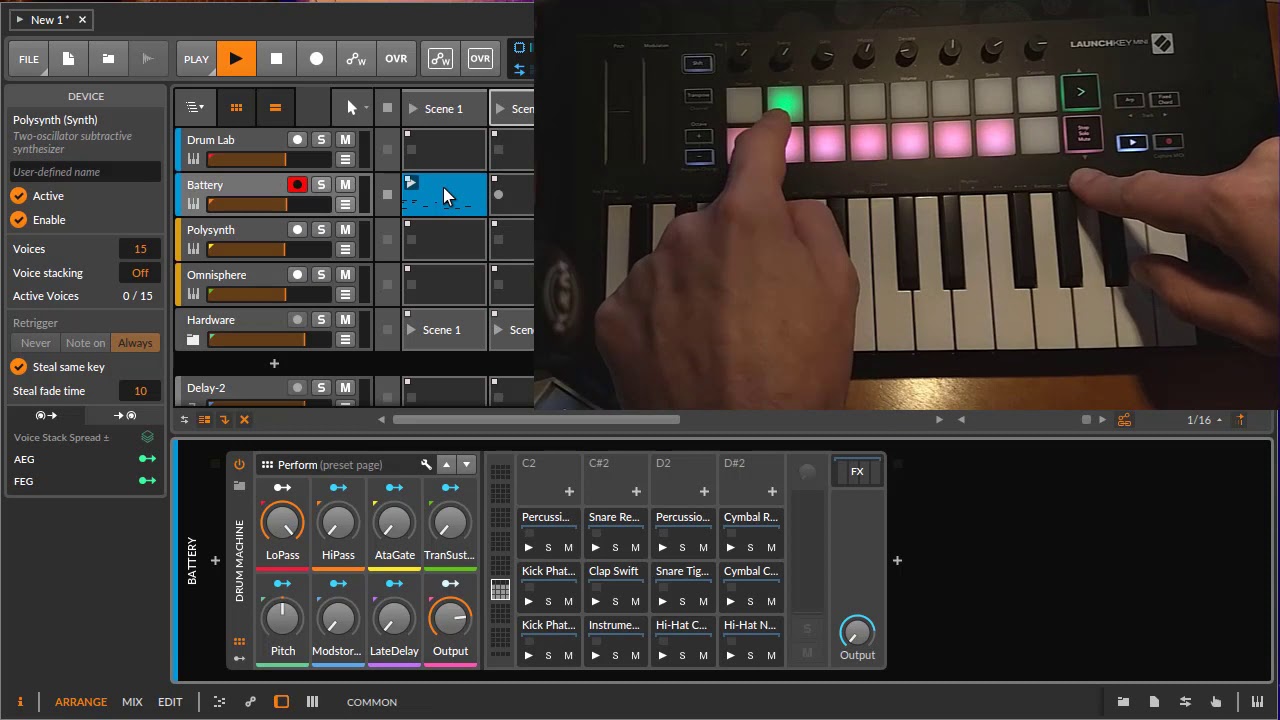Mute the Polysynth track
This screenshot has width=1280, height=720.
click(x=345, y=230)
